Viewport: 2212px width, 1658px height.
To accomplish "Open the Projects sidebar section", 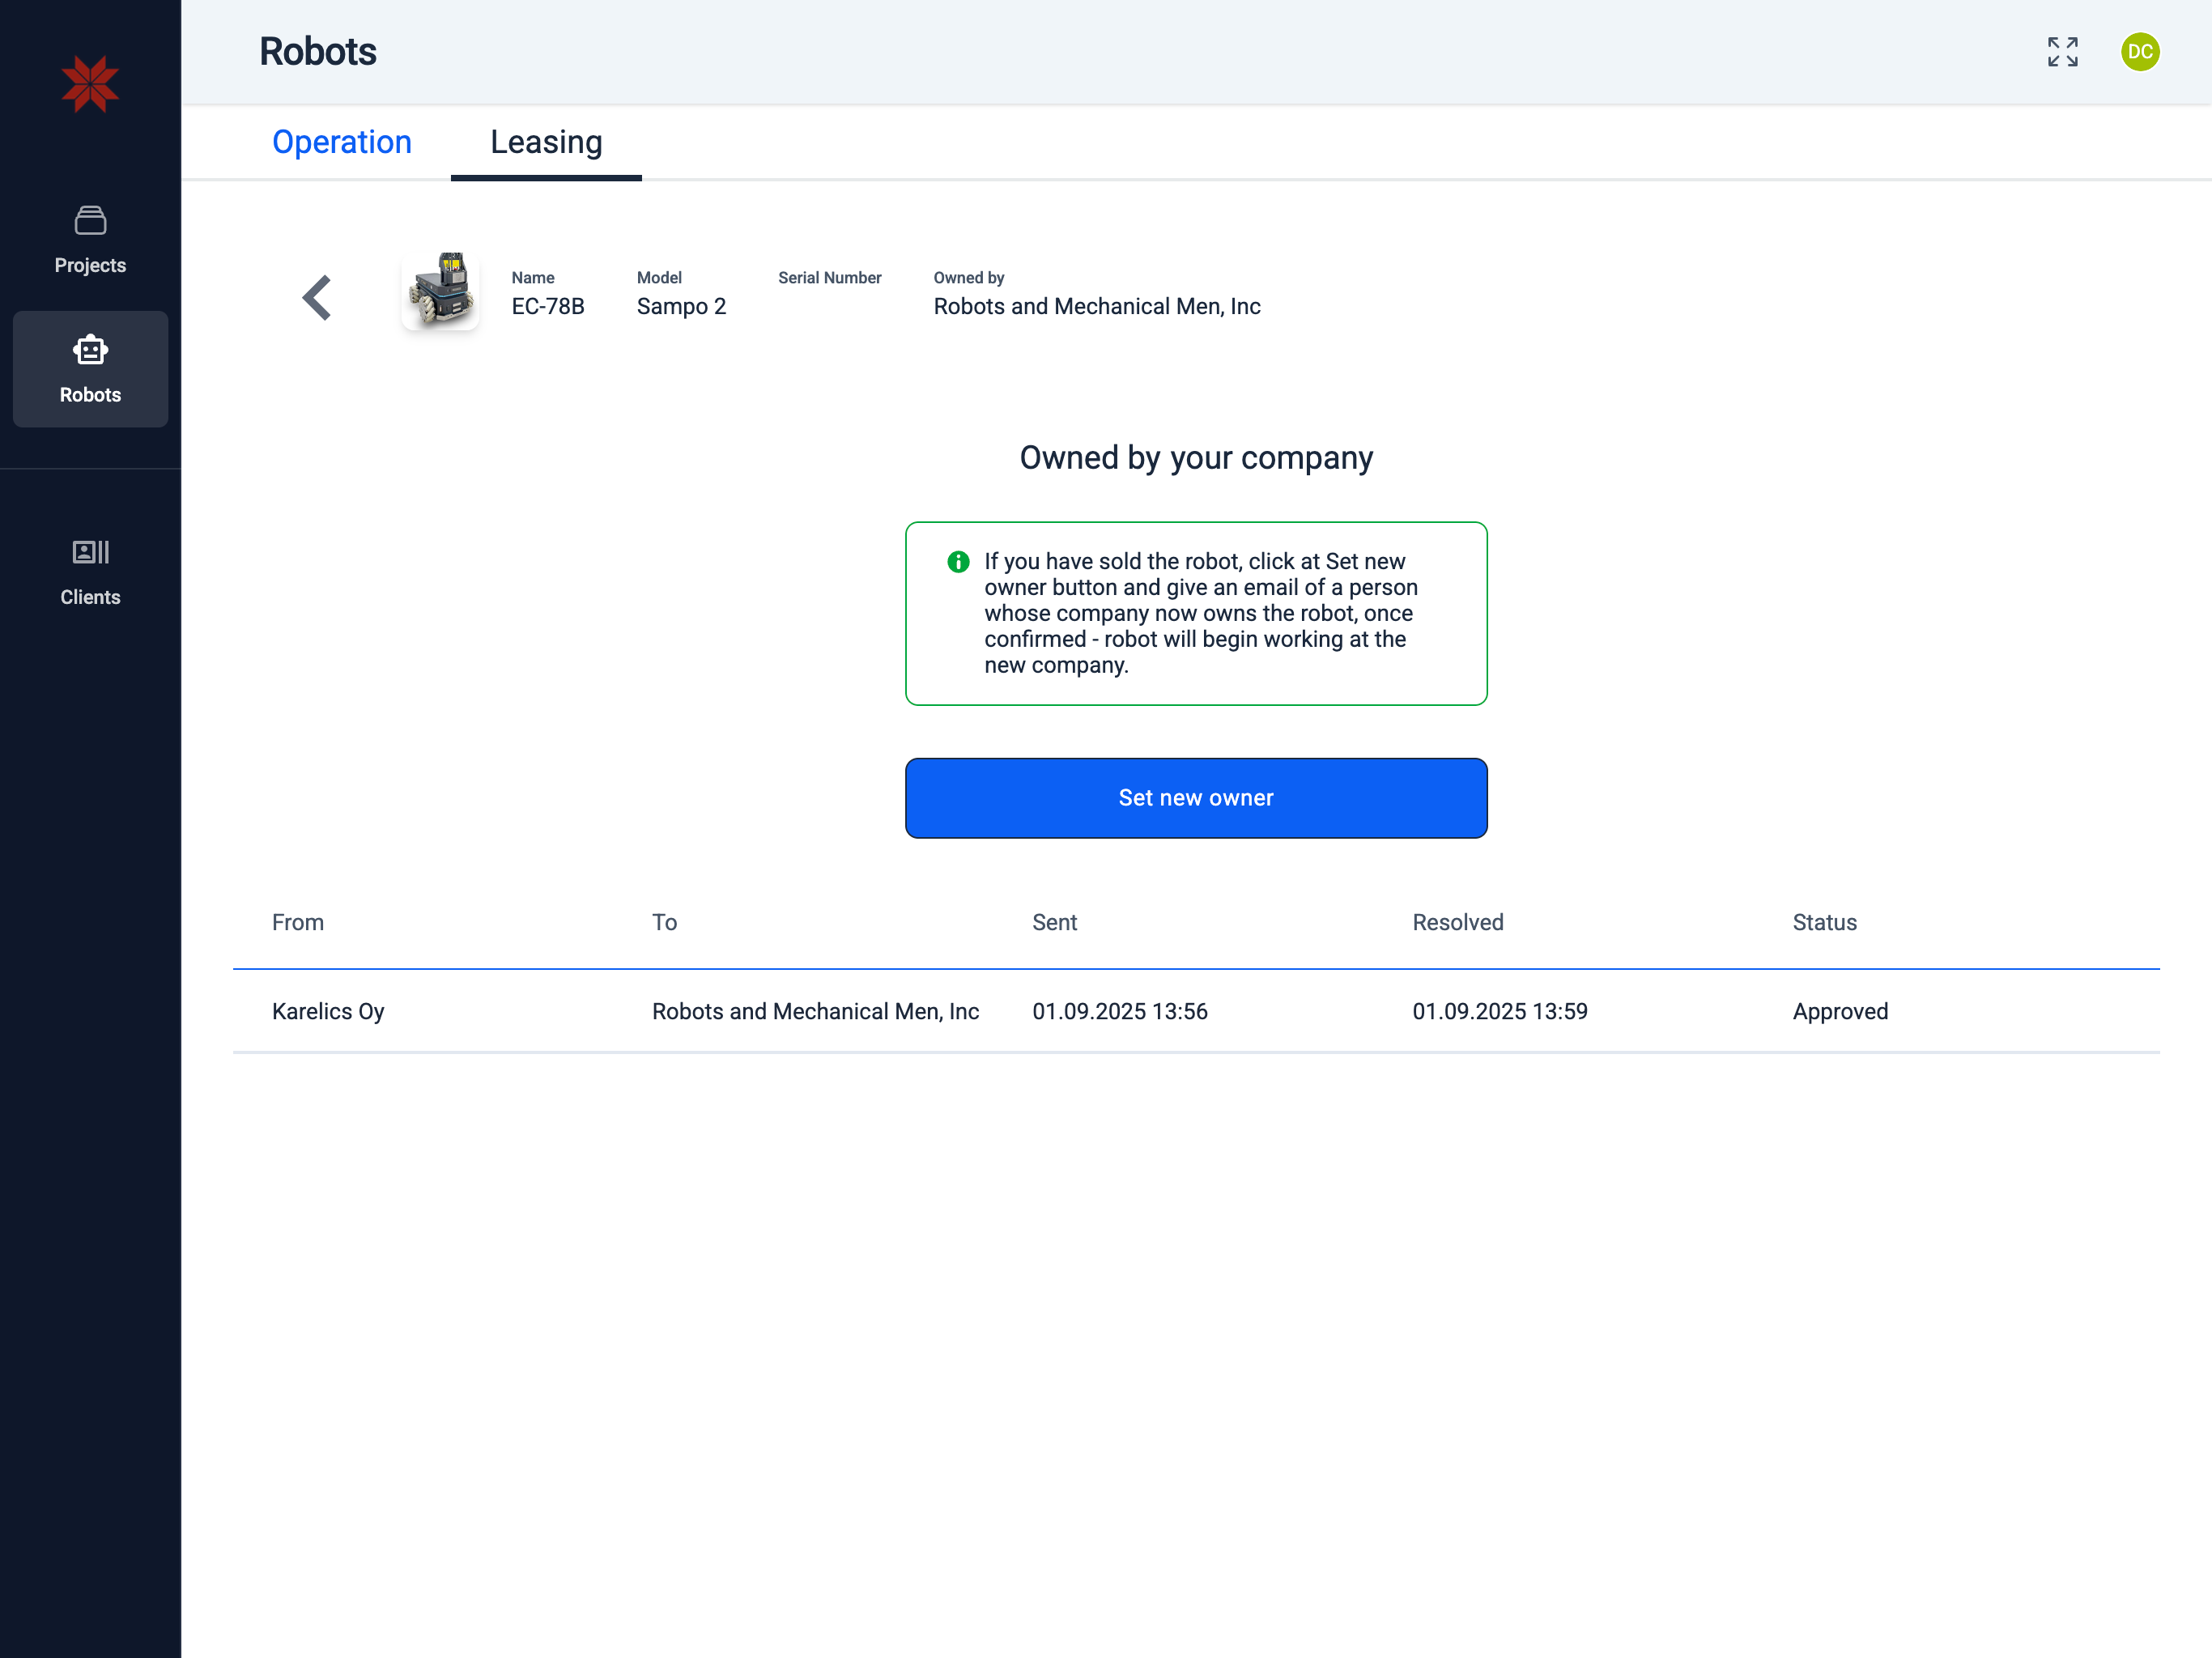I will (90, 240).
